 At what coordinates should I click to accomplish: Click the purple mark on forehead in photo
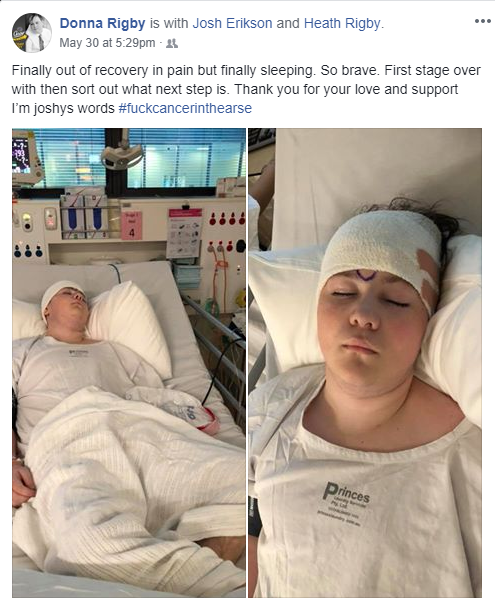click(365, 275)
